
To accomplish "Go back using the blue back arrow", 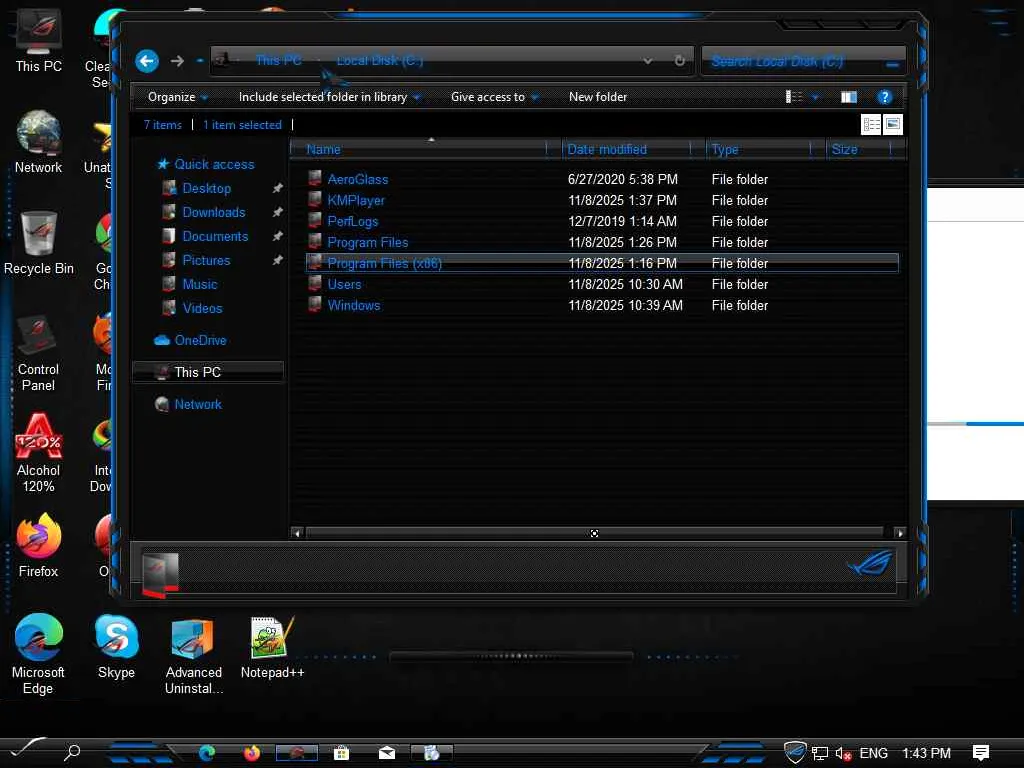I will pos(147,61).
